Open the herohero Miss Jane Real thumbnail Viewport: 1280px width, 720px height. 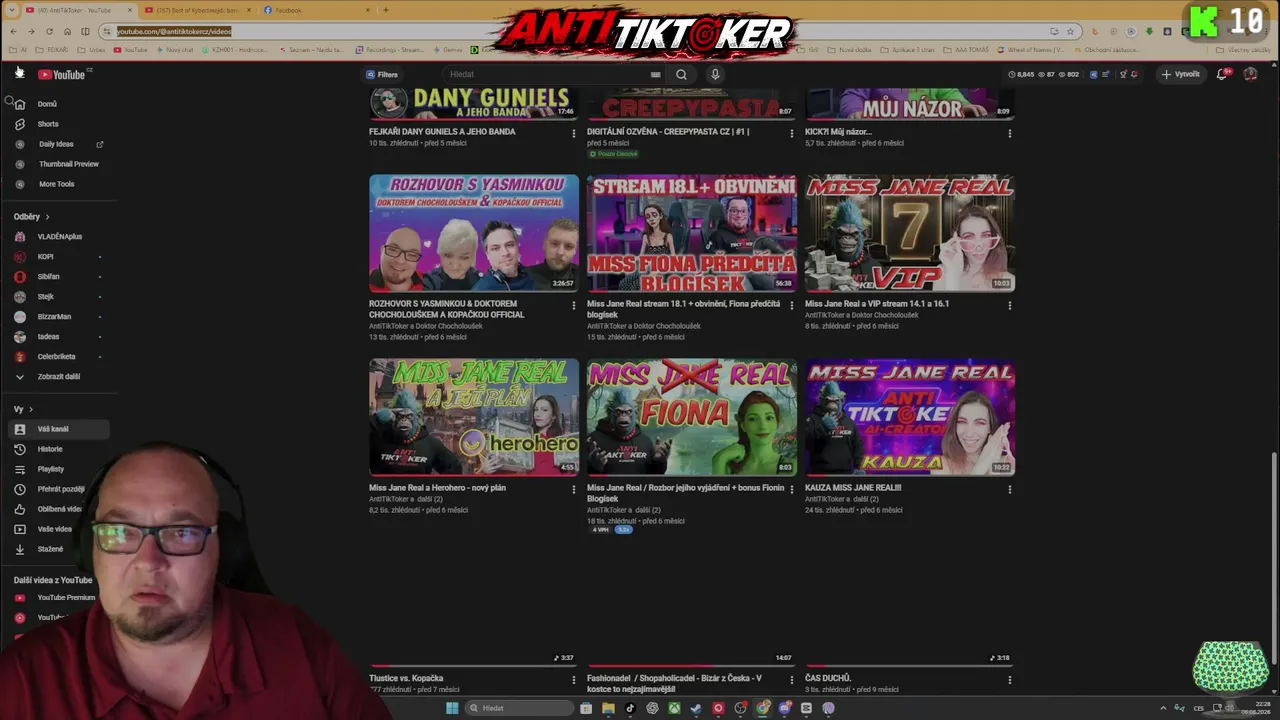coord(474,417)
